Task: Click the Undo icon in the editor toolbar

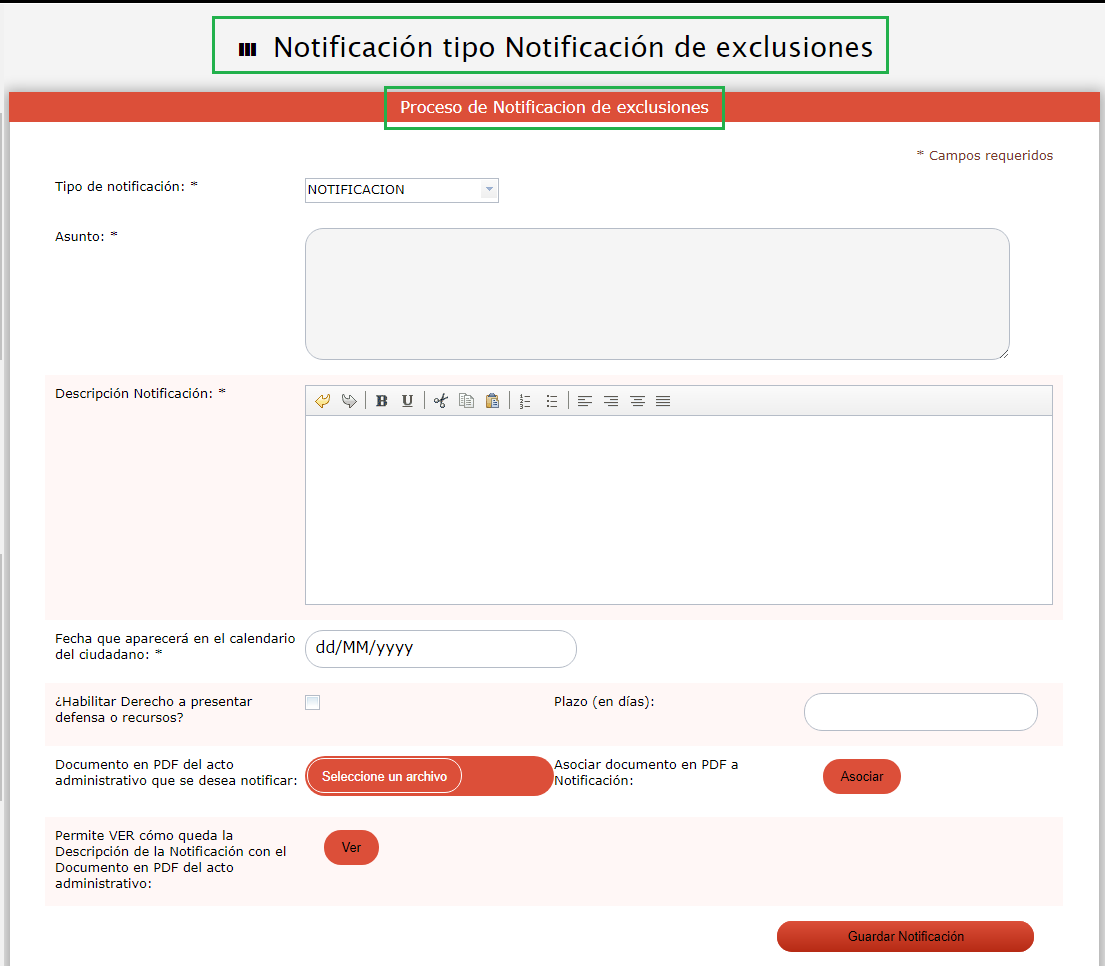Action: [322, 401]
